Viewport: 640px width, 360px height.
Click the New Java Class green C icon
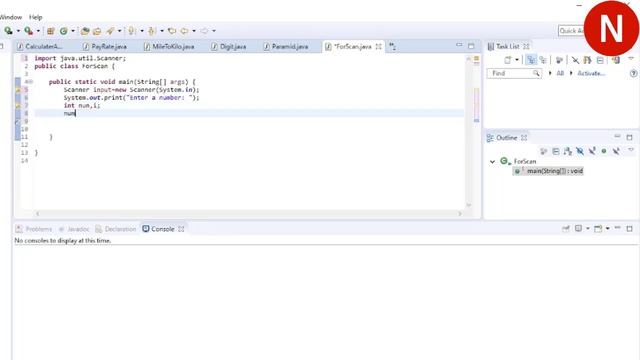tap(64, 31)
